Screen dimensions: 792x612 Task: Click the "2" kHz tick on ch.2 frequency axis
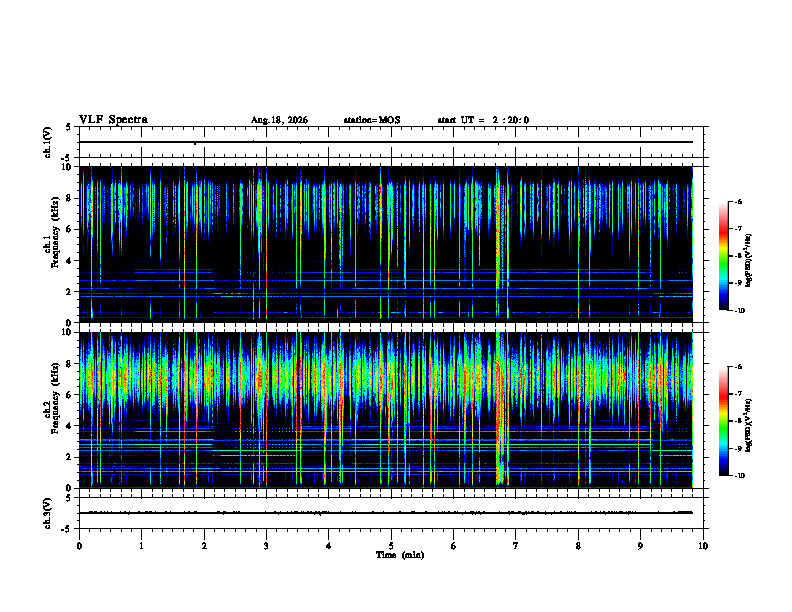(x=70, y=457)
